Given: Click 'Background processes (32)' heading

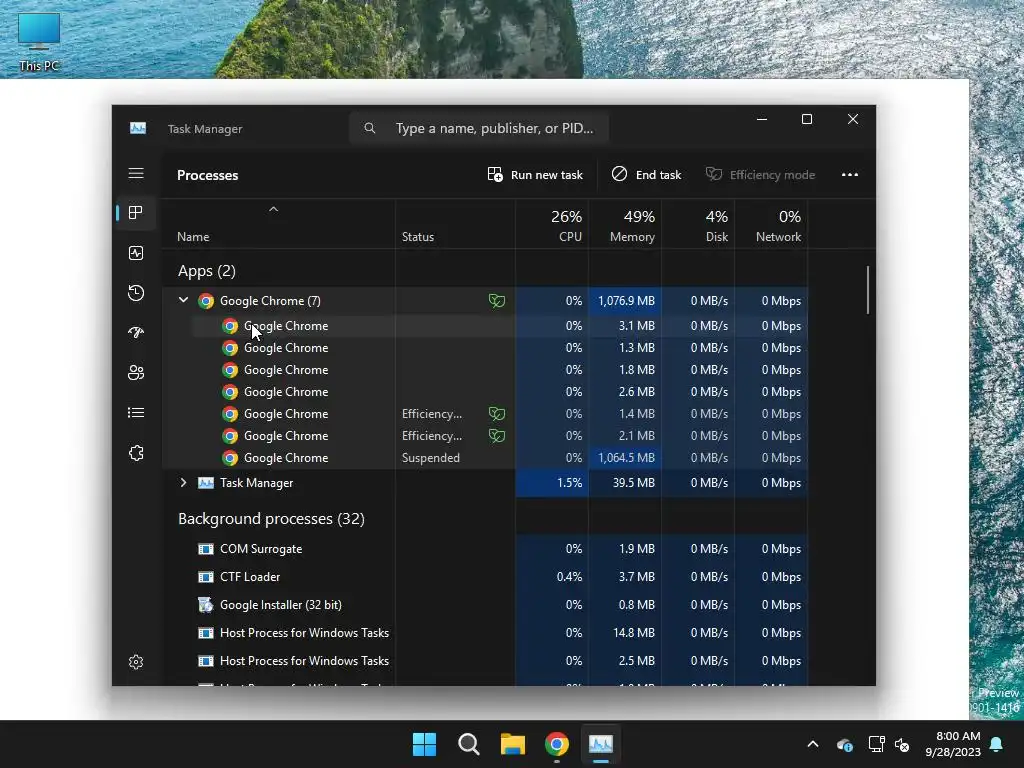Looking at the screenshot, I should 271,519.
